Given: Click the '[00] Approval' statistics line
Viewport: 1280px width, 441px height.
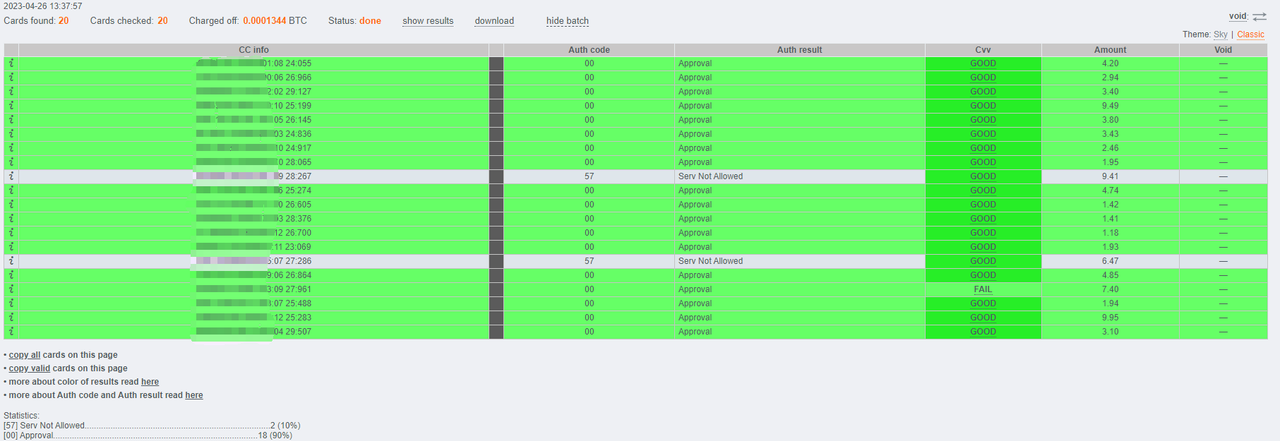Looking at the screenshot, I should [148, 436].
